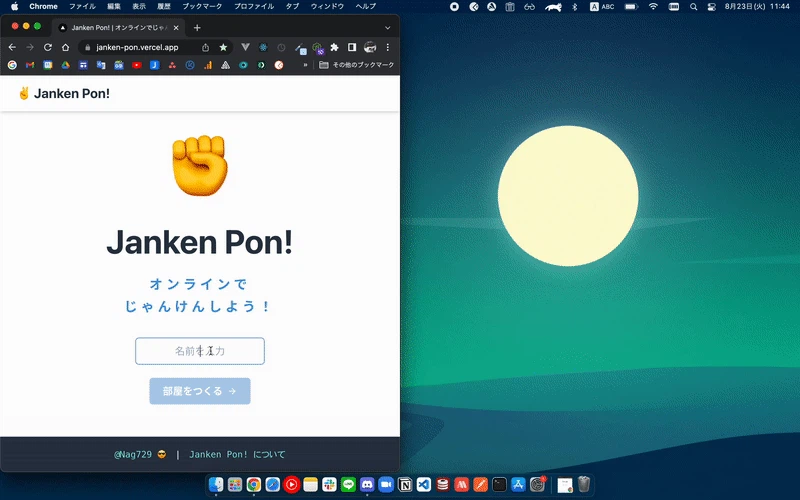
Task: Open タブ menu in menu bar
Action: click(292, 6)
